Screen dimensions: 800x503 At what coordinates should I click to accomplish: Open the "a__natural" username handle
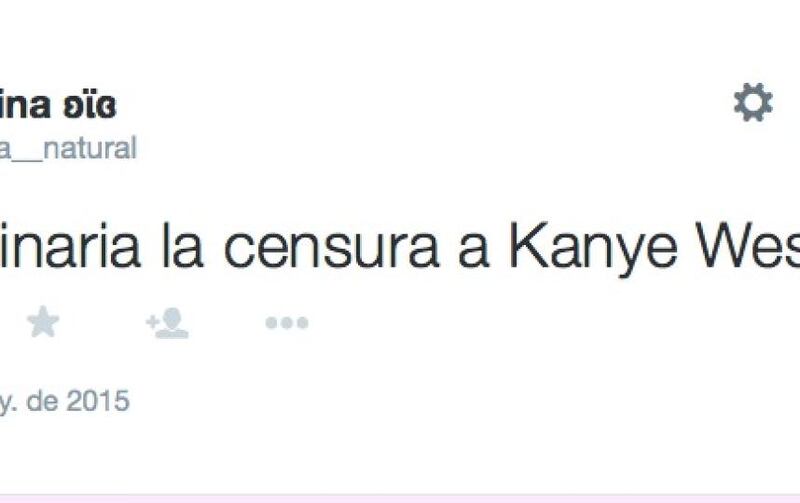coord(68,148)
